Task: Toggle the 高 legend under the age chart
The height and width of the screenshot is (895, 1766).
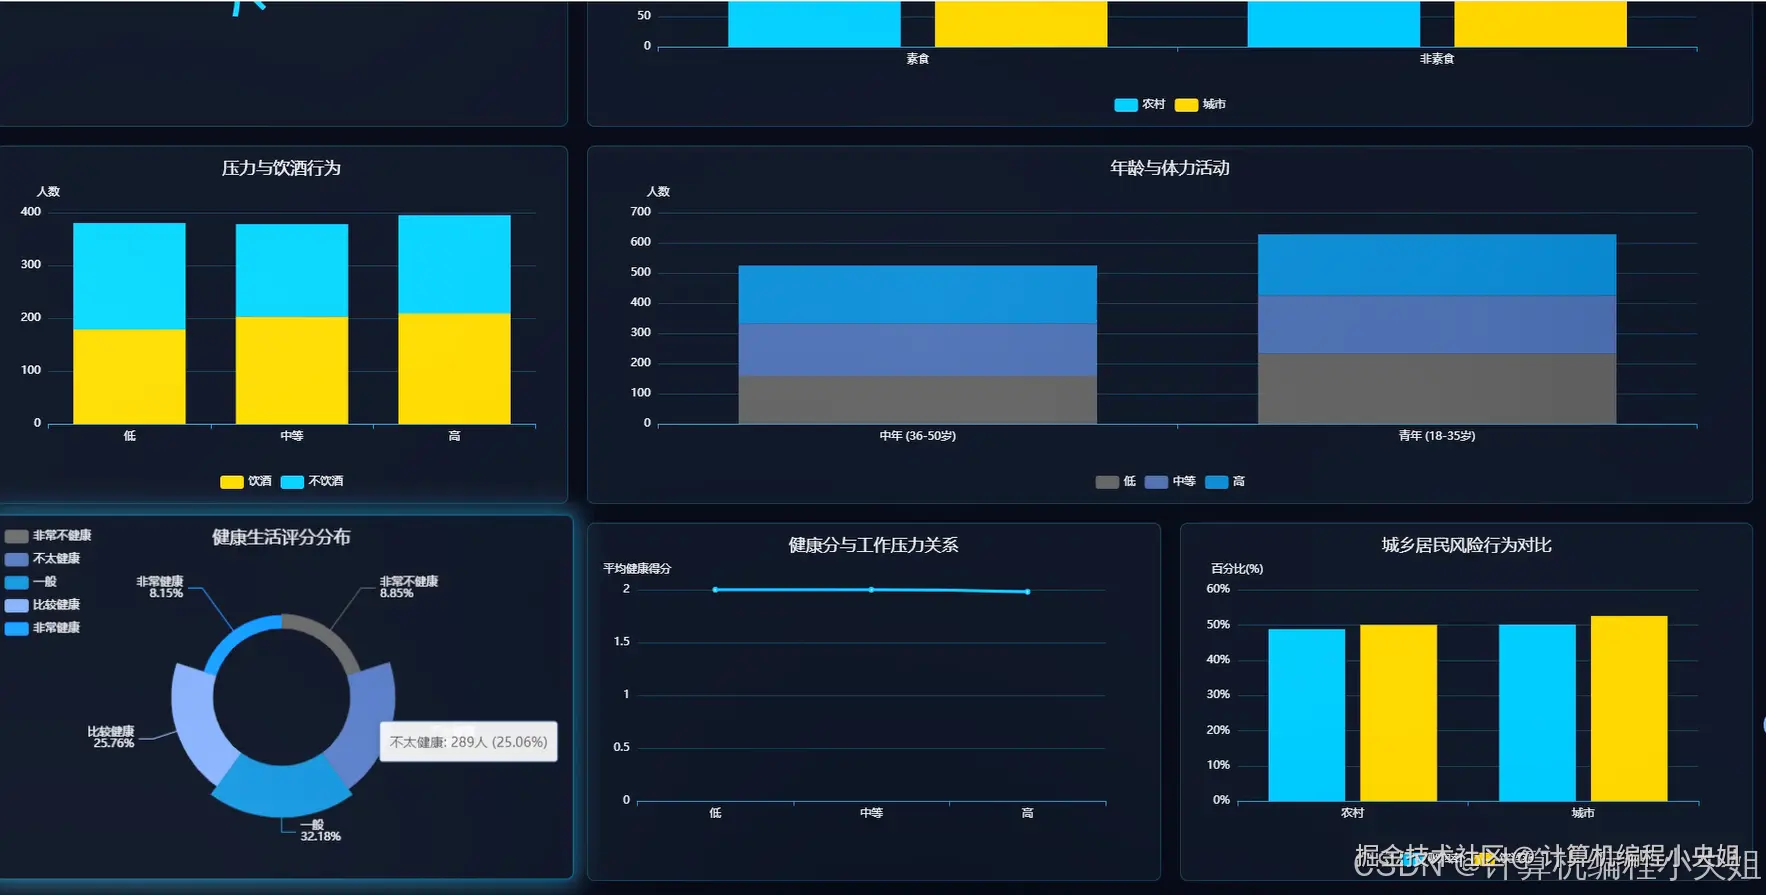Action: (1225, 481)
